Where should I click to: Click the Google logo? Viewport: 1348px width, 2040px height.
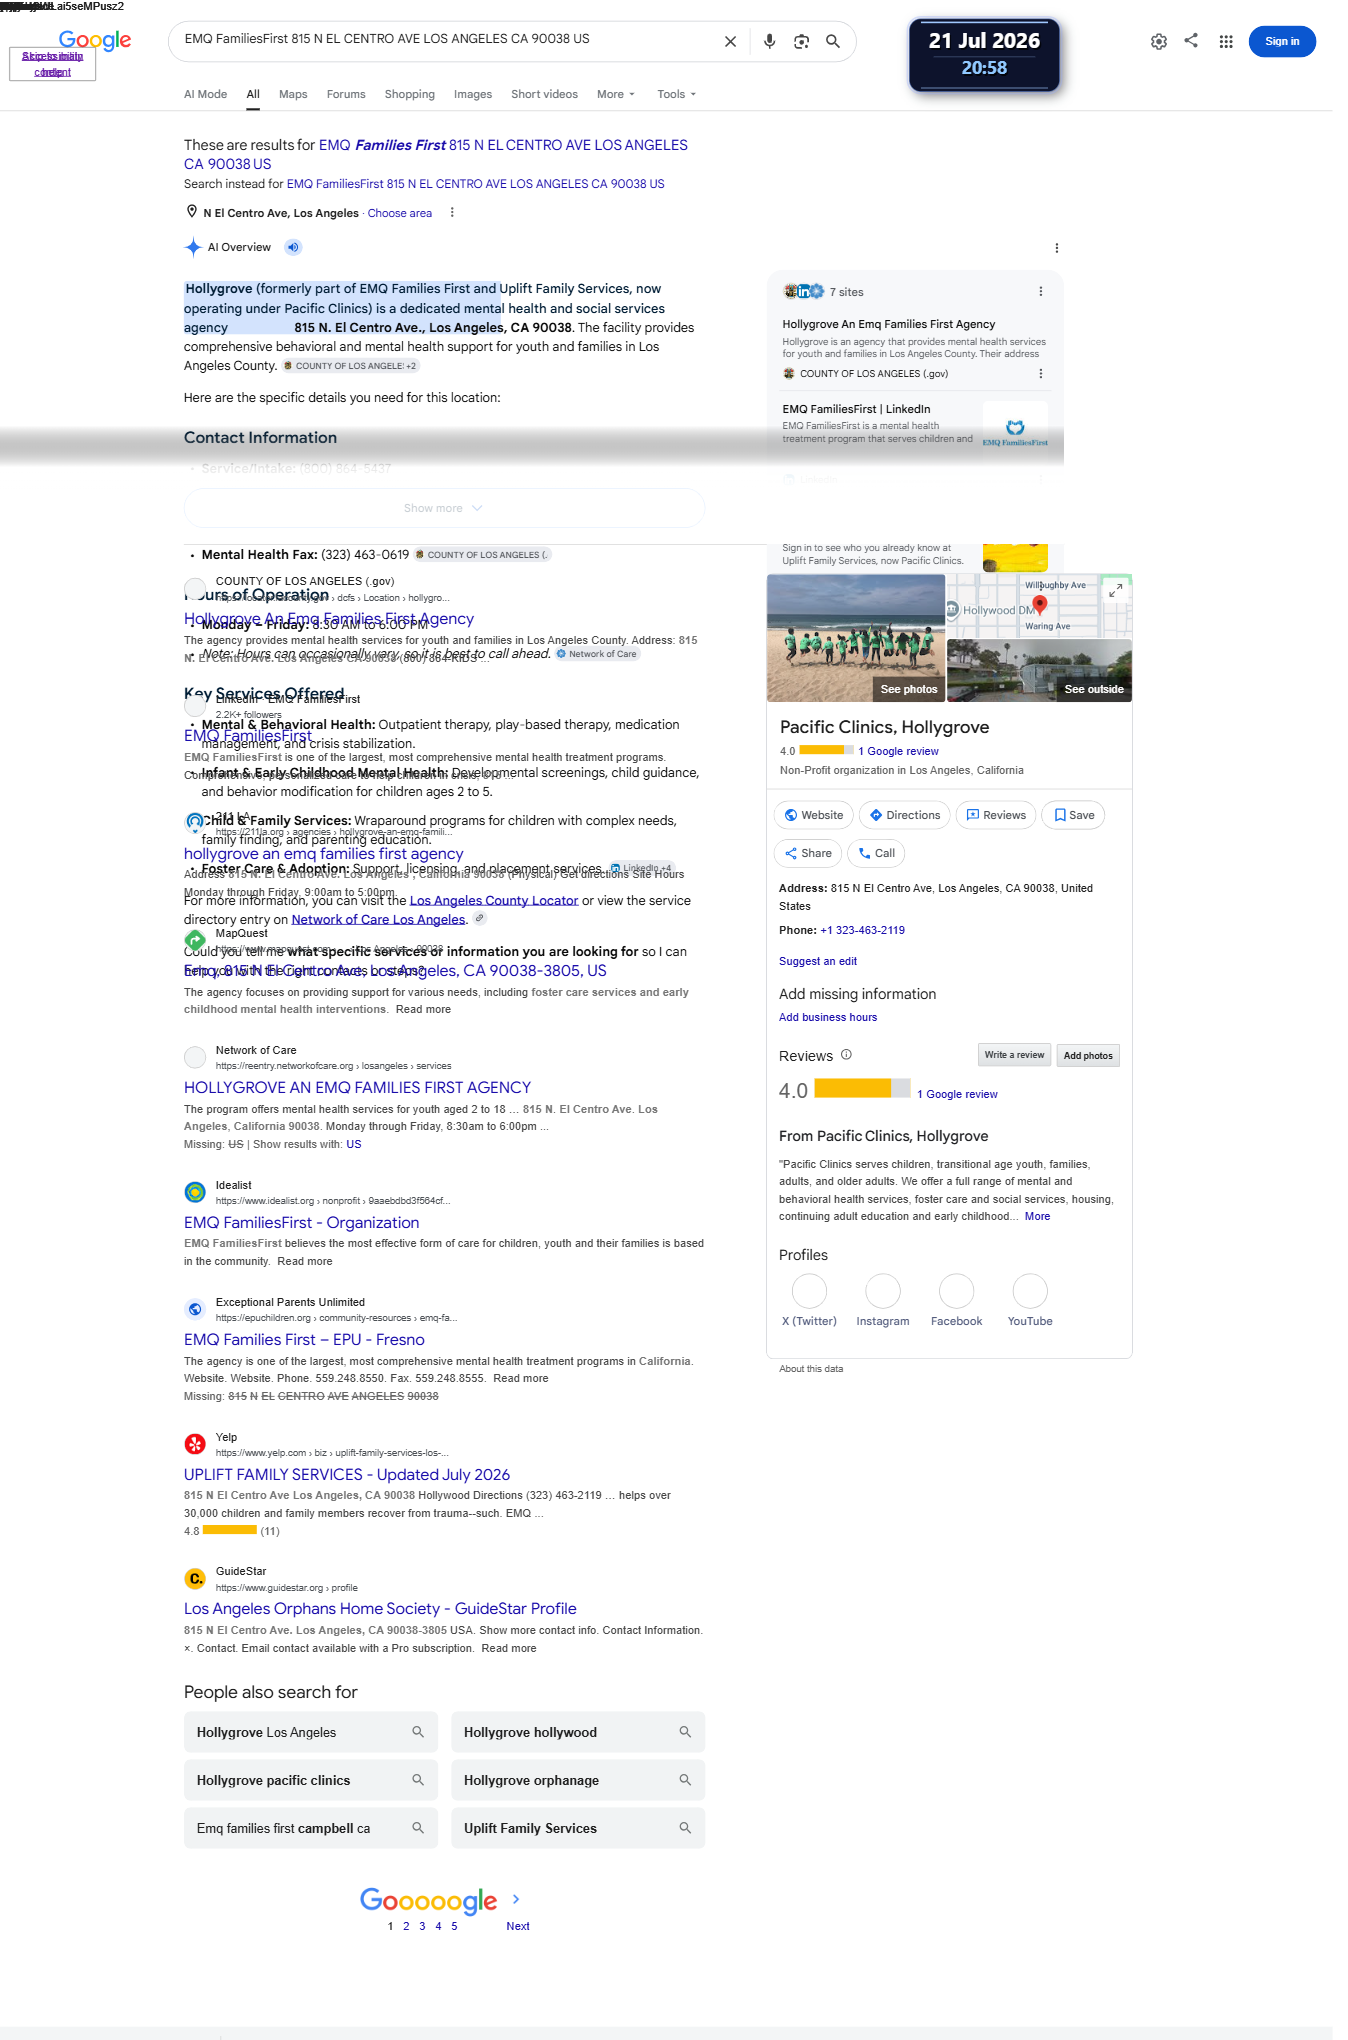point(95,40)
